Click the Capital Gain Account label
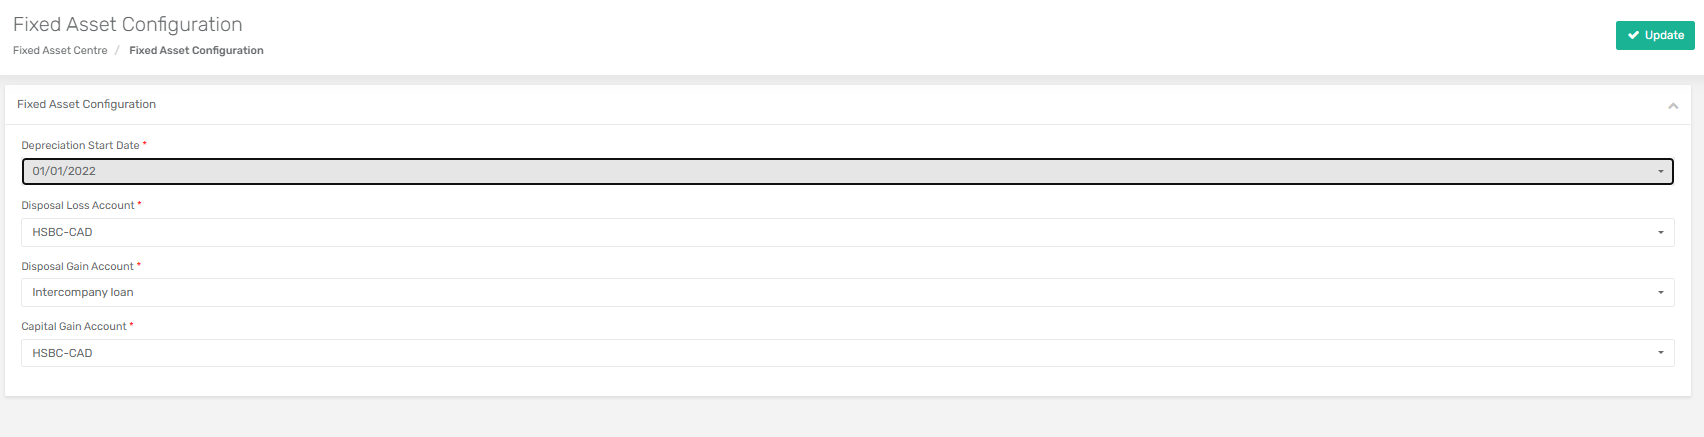 click(74, 326)
